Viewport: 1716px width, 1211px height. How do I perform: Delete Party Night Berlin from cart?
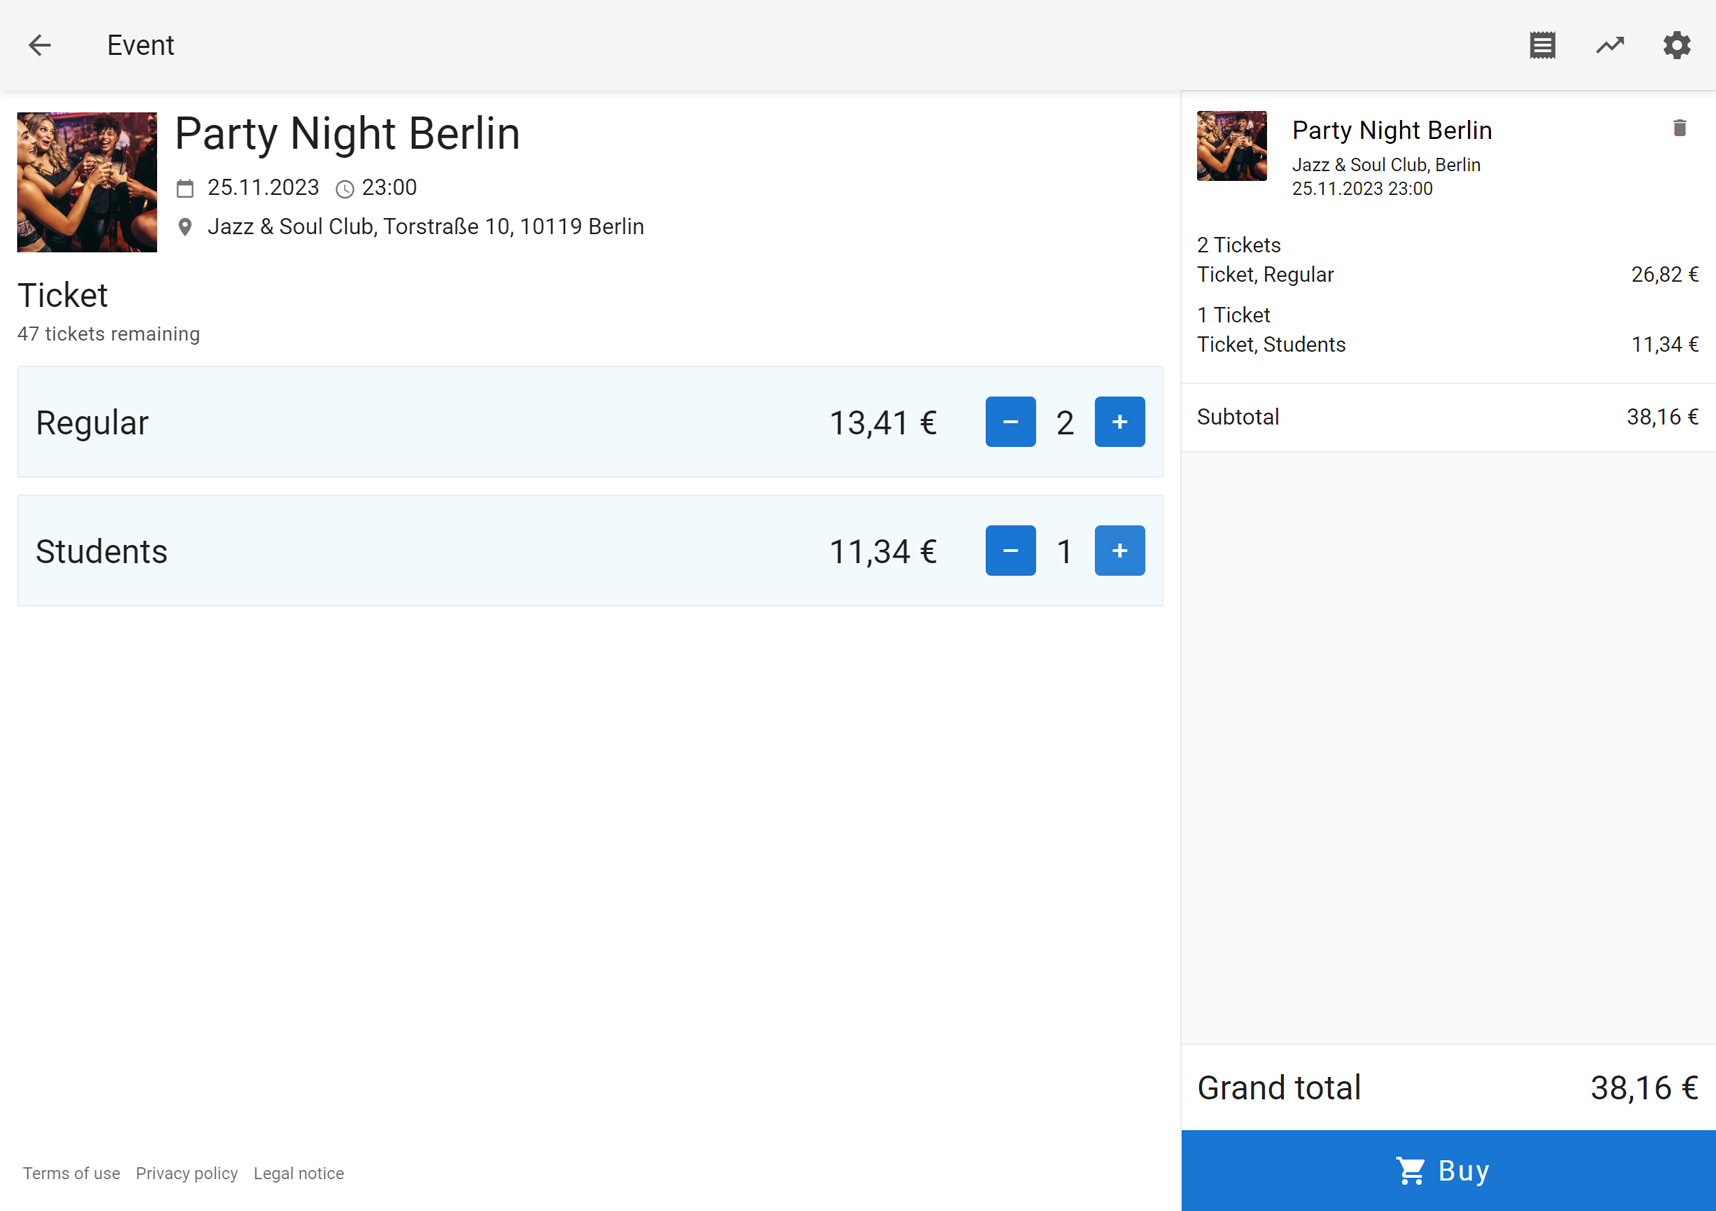click(x=1679, y=128)
